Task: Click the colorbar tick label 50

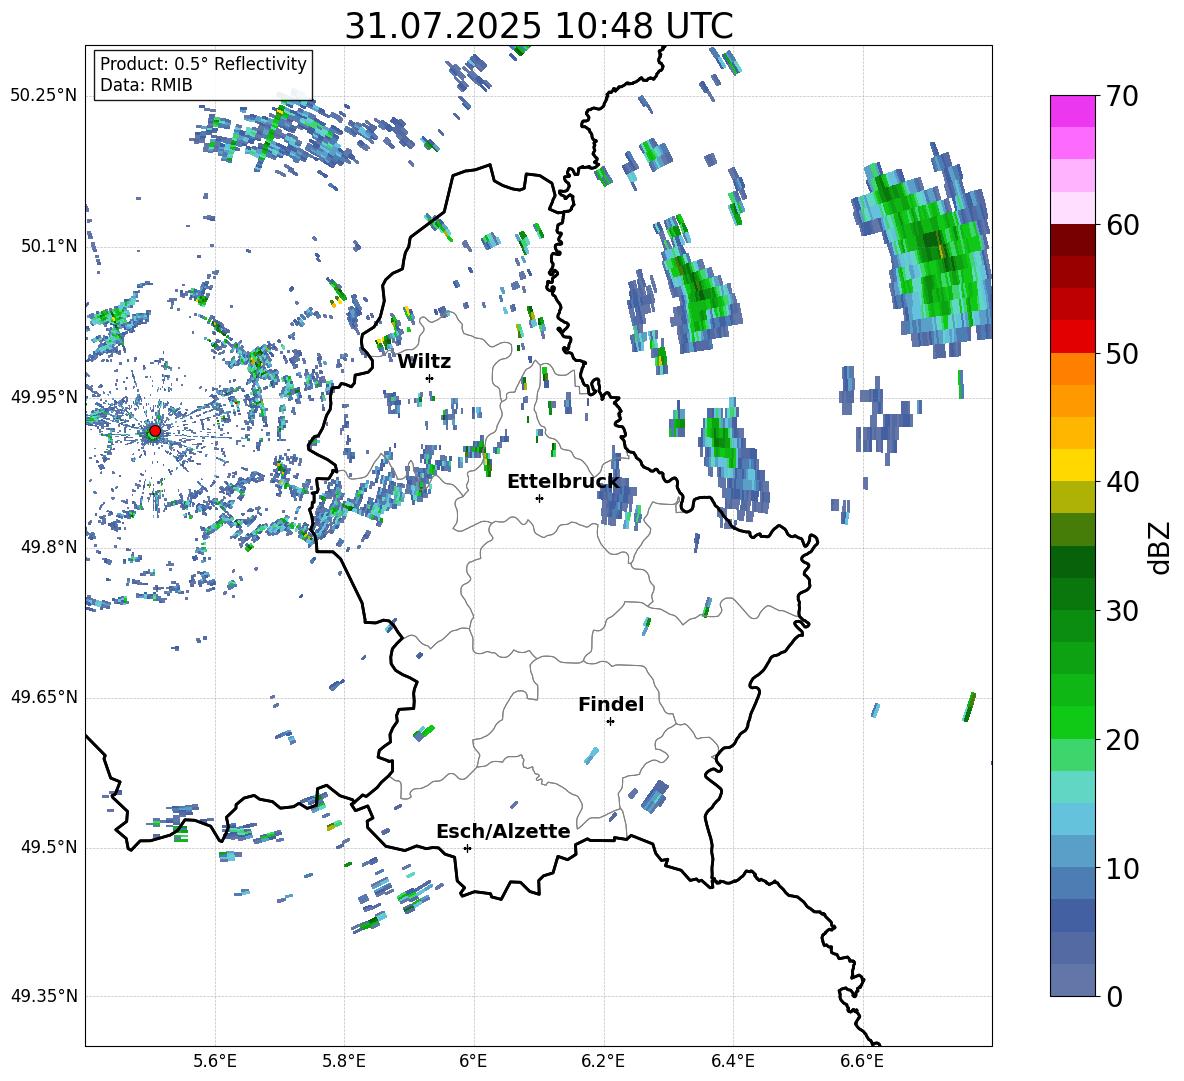Action: tap(1121, 354)
